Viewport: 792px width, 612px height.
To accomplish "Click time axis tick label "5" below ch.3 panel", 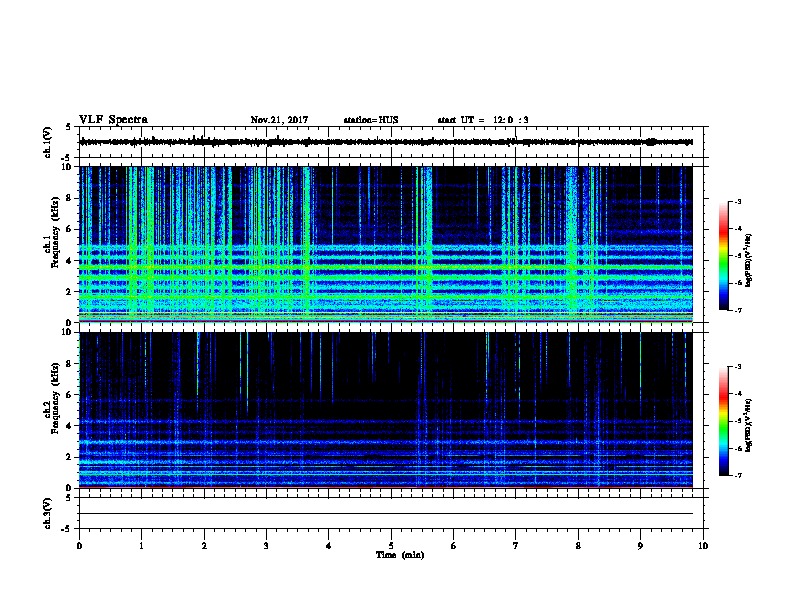I will (391, 545).
